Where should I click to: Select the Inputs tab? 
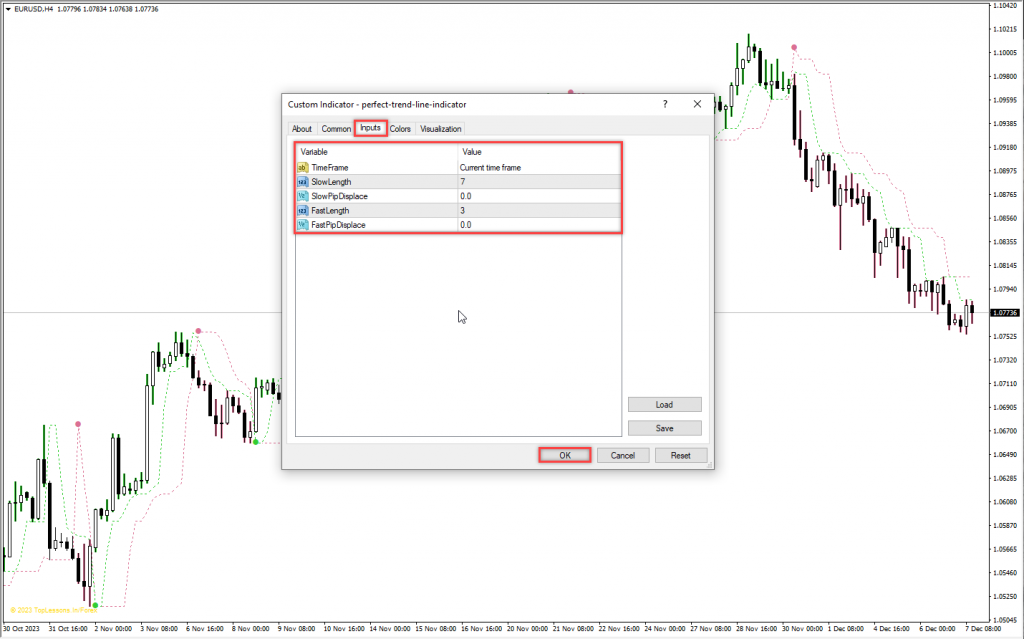pyautogui.click(x=370, y=127)
